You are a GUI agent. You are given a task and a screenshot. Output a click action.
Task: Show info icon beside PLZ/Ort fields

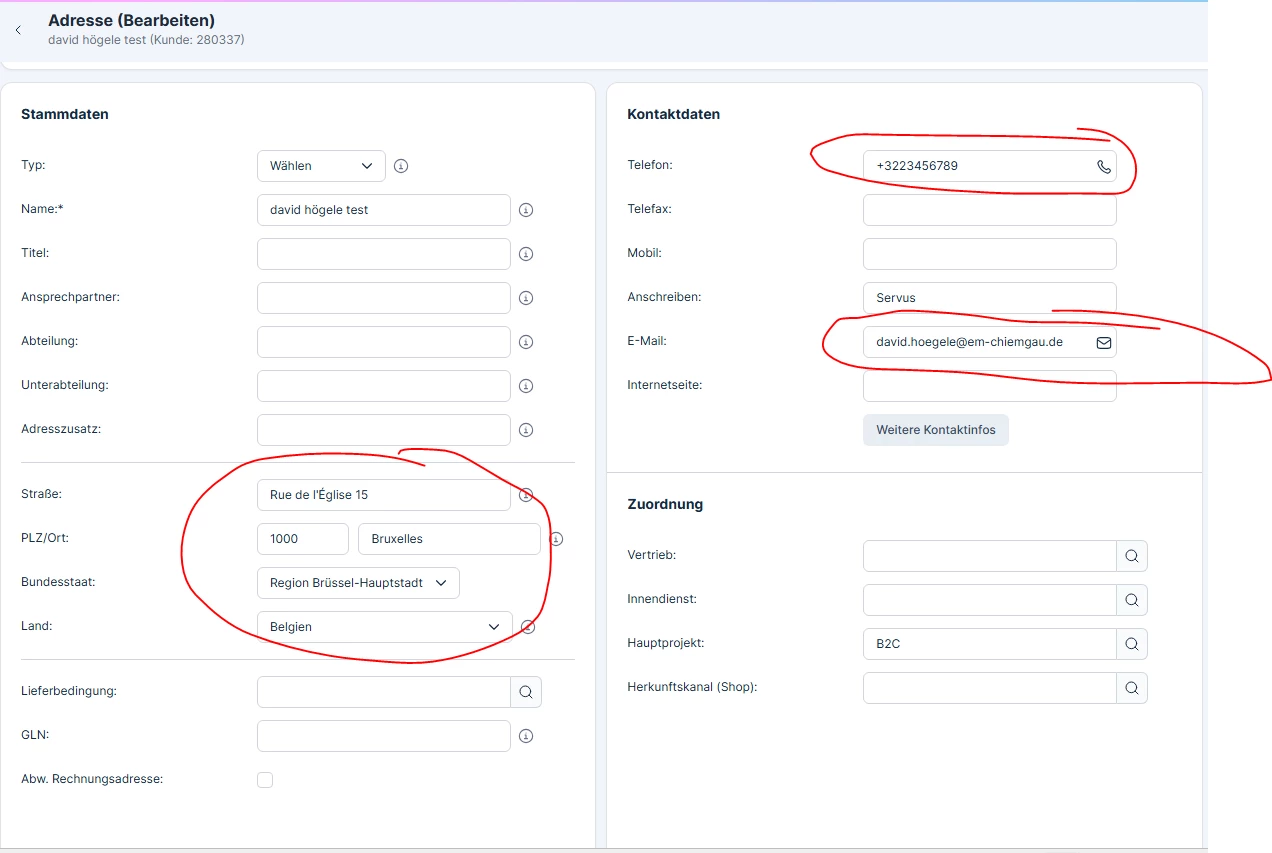tap(557, 539)
